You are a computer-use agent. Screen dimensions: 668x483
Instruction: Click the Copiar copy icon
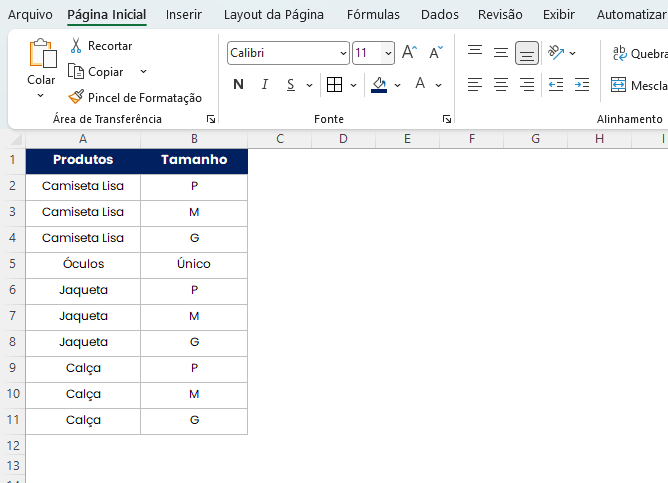click(76, 72)
